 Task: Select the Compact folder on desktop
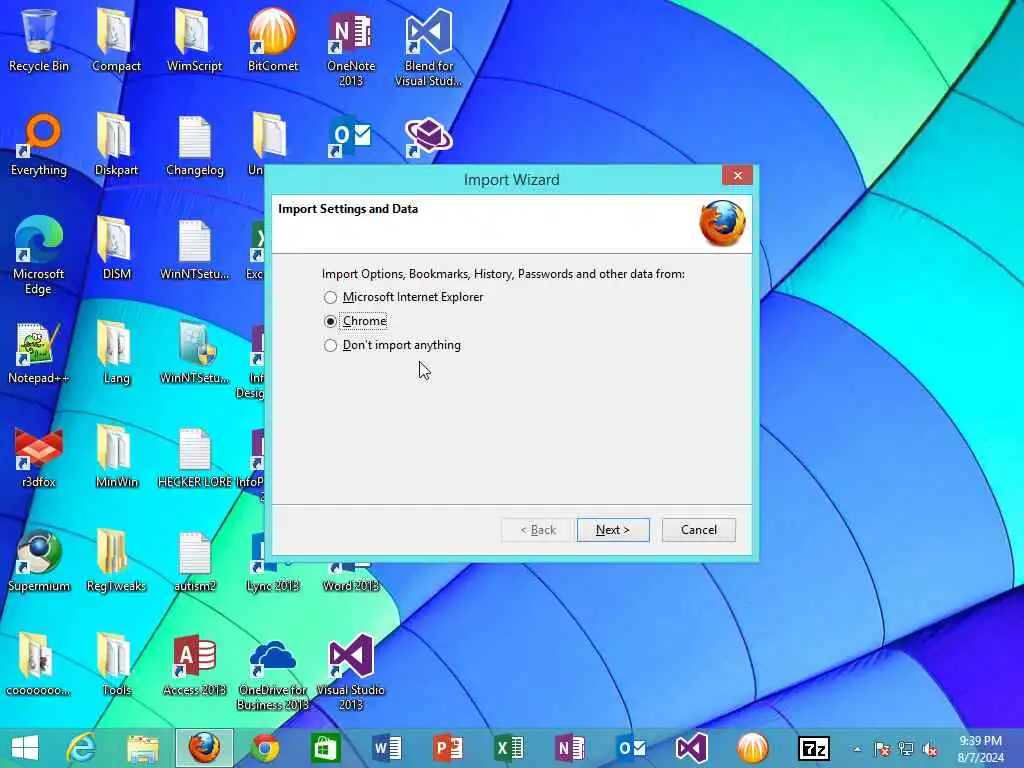pos(116,40)
